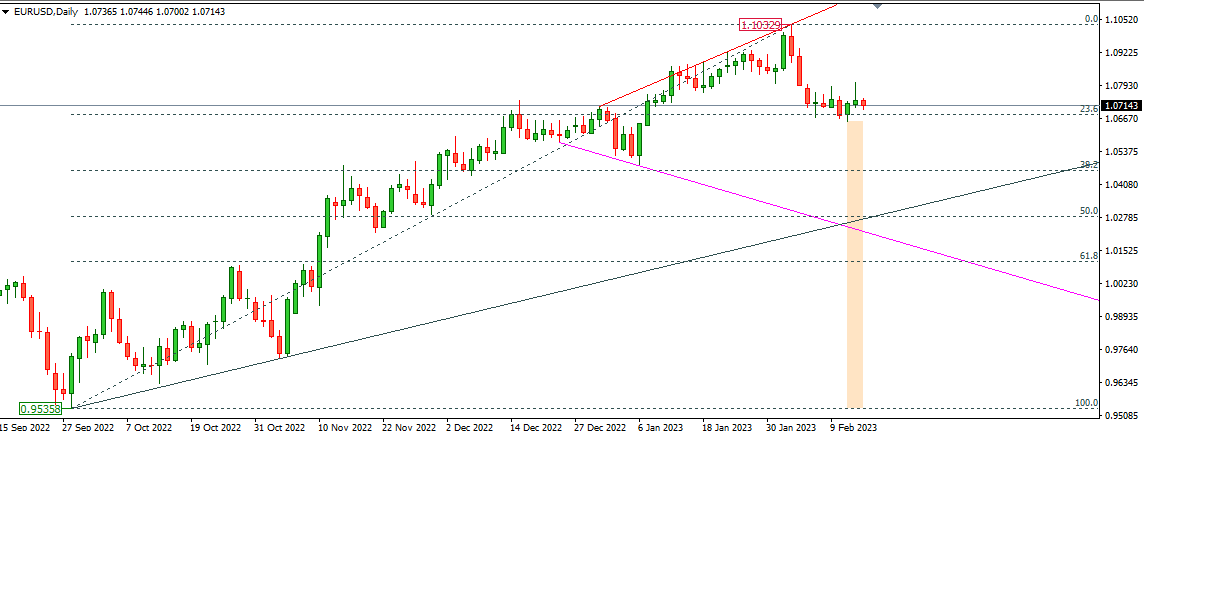Click the 14 Dec 2022 date label
Screen dimensions: 1222x602
(x=536, y=427)
